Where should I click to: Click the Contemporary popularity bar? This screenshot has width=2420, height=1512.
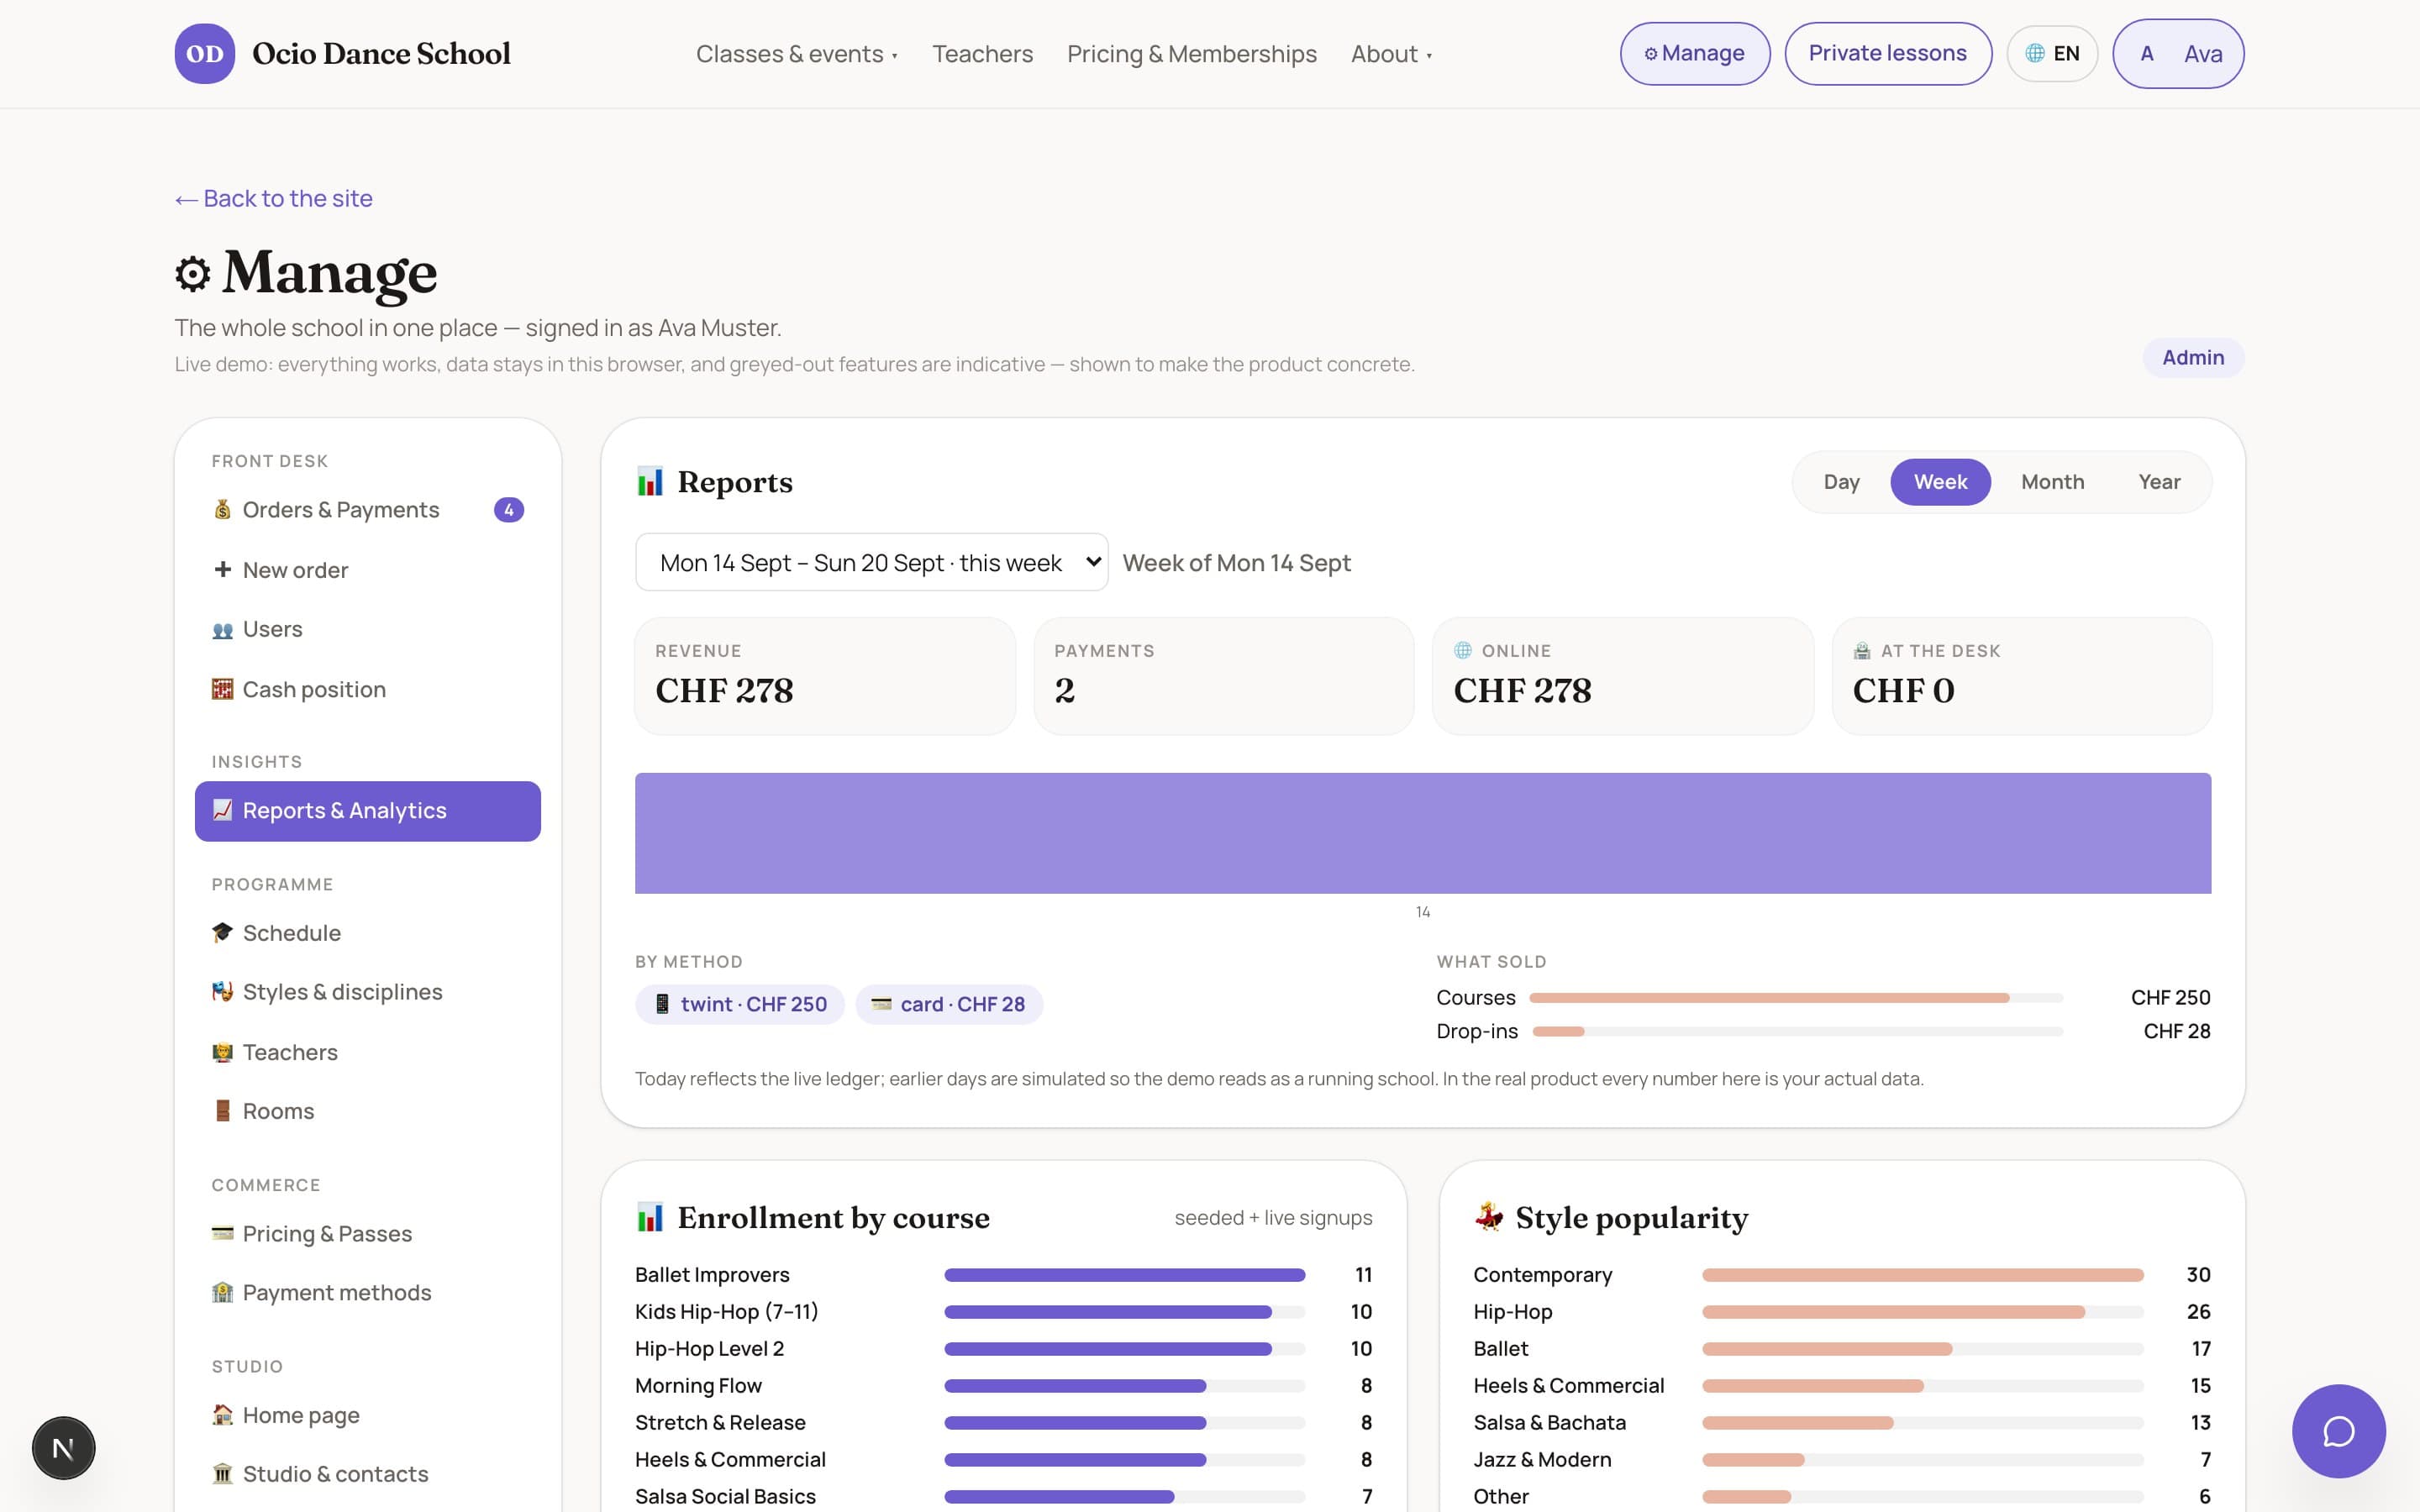click(x=1922, y=1275)
